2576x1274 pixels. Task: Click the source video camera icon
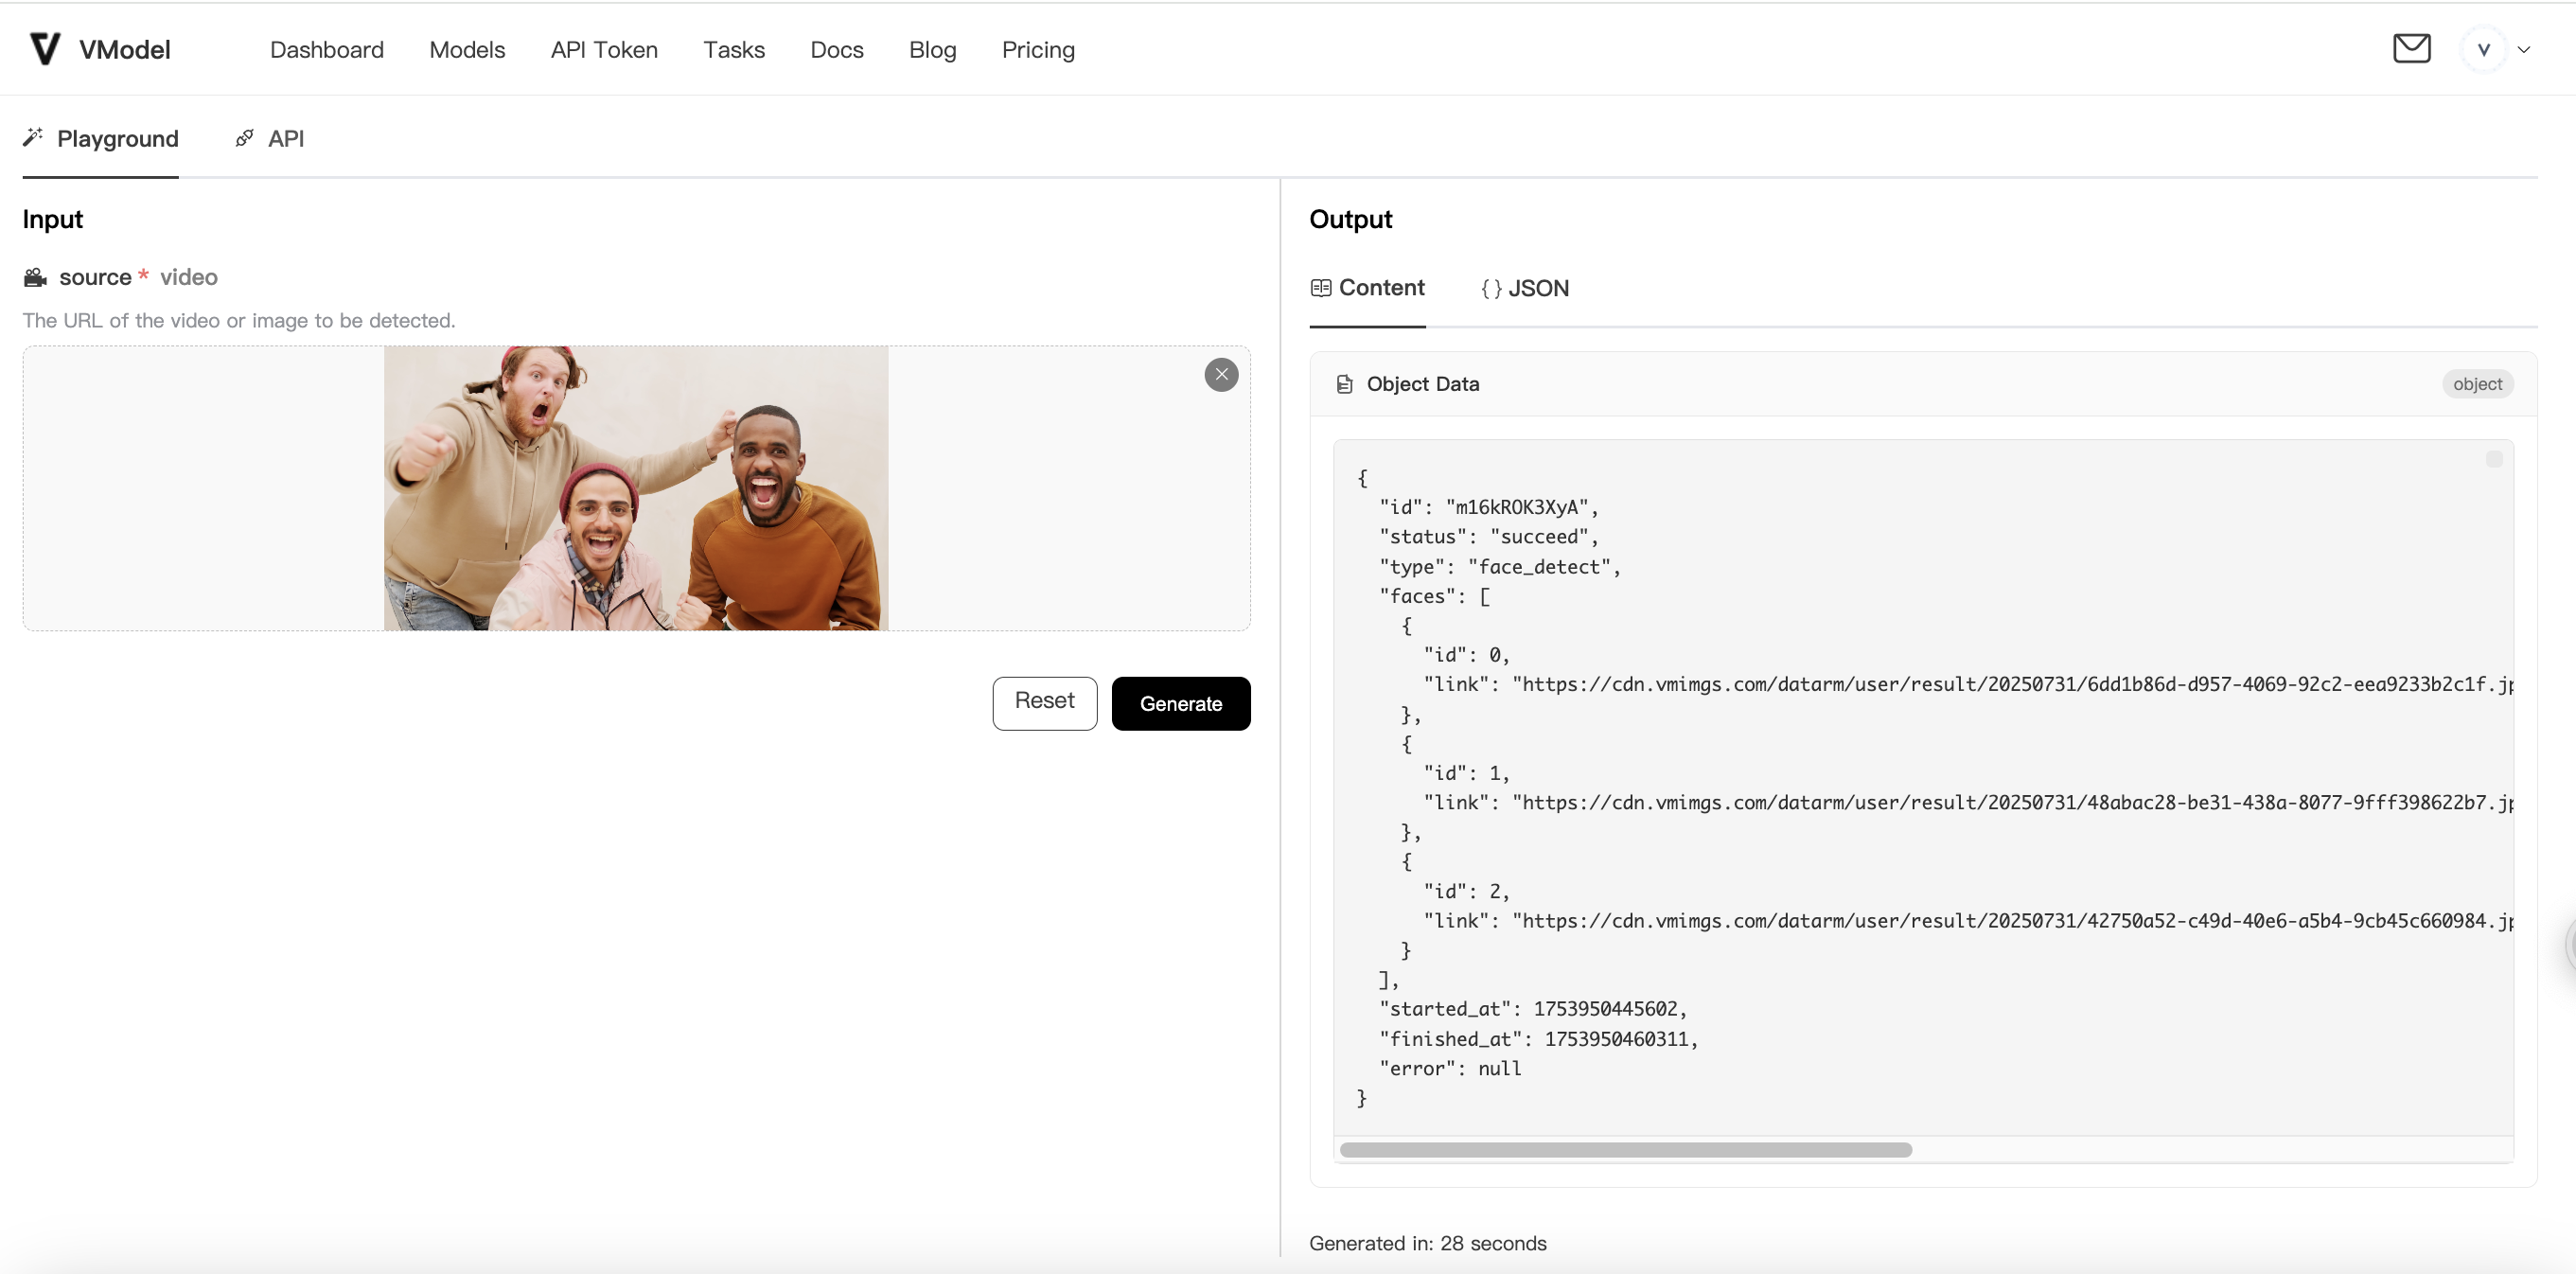coord(35,277)
